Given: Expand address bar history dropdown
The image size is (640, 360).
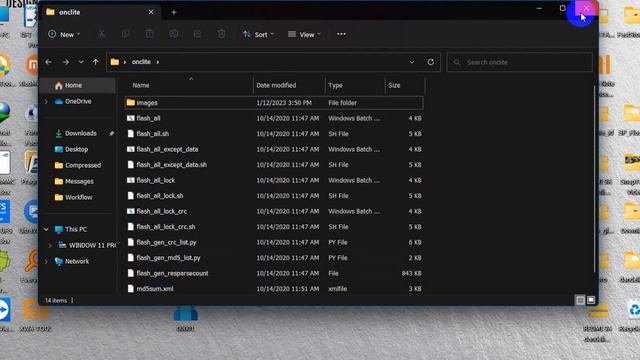Looking at the screenshot, I should click(x=412, y=62).
